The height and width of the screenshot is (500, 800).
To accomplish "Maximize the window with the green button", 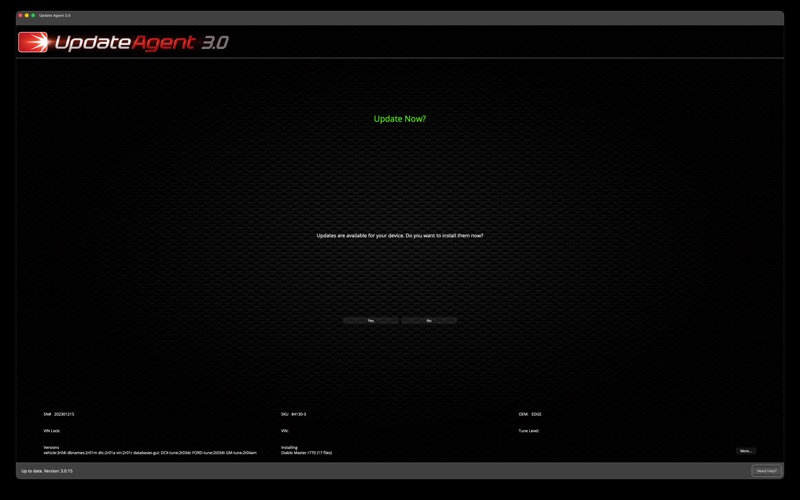I will pyautogui.click(x=33, y=16).
